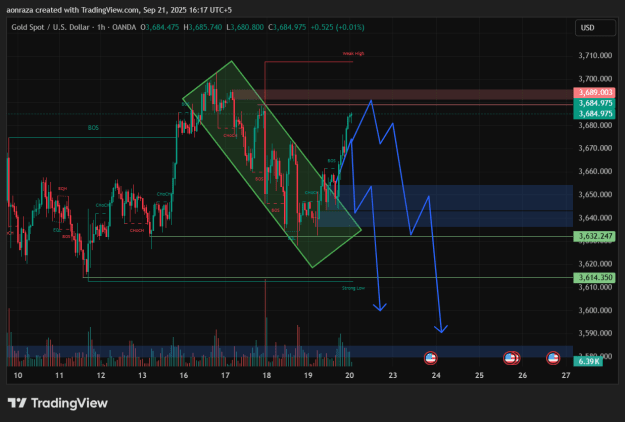Open the USD currency selector
Image resolution: width=625 pixels, height=422 pixels.
(595, 28)
